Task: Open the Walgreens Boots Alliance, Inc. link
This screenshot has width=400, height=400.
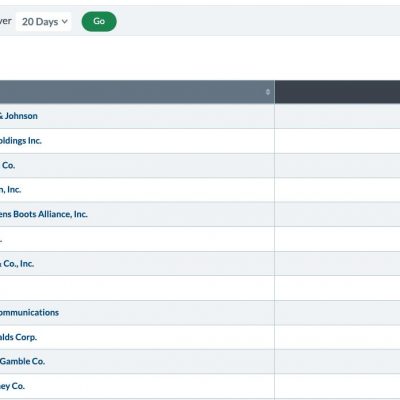Action: [x=44, y=214]
